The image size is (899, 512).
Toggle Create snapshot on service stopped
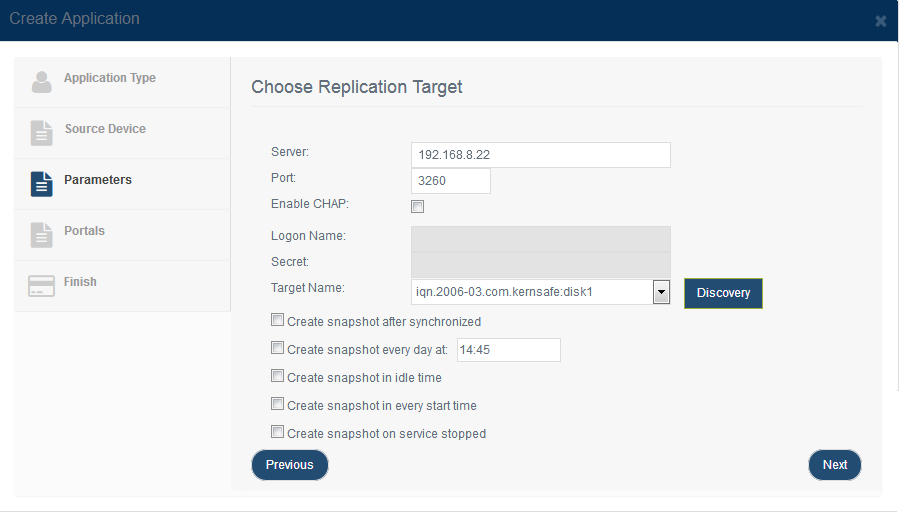tap(277, 432)
